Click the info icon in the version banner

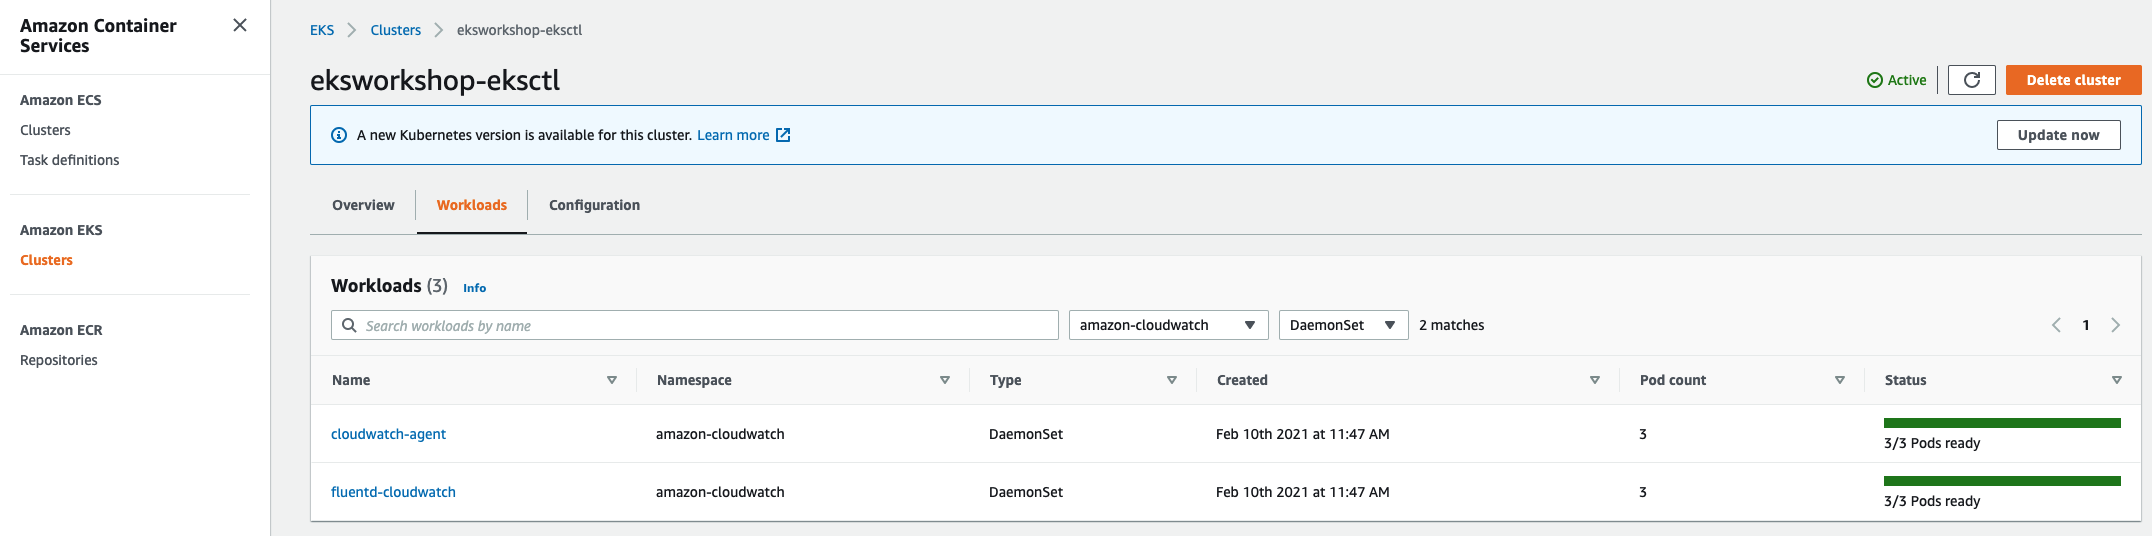point(339,135)
